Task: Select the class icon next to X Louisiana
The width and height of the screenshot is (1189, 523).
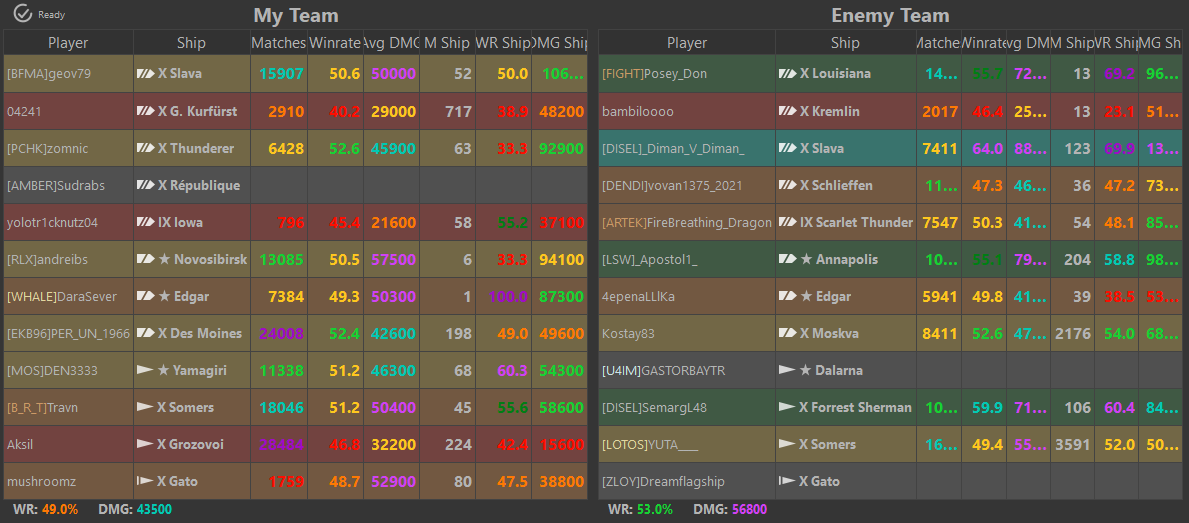Action: click(x=787, y=74)
